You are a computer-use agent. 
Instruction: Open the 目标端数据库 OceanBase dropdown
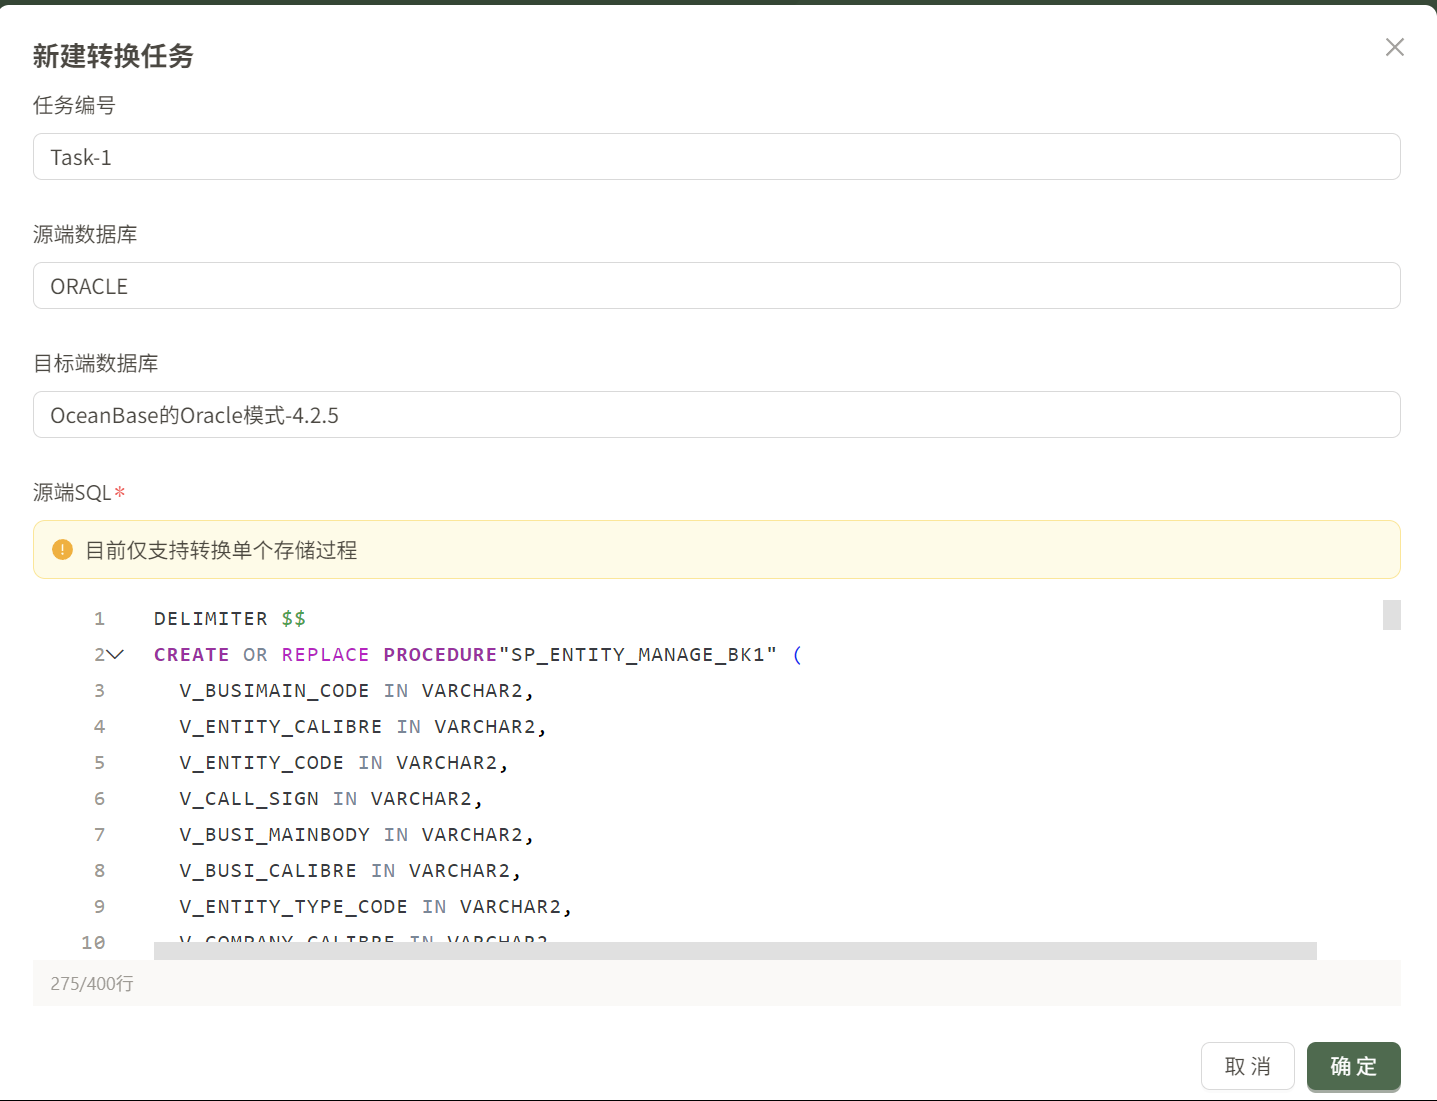click(716, 414)
